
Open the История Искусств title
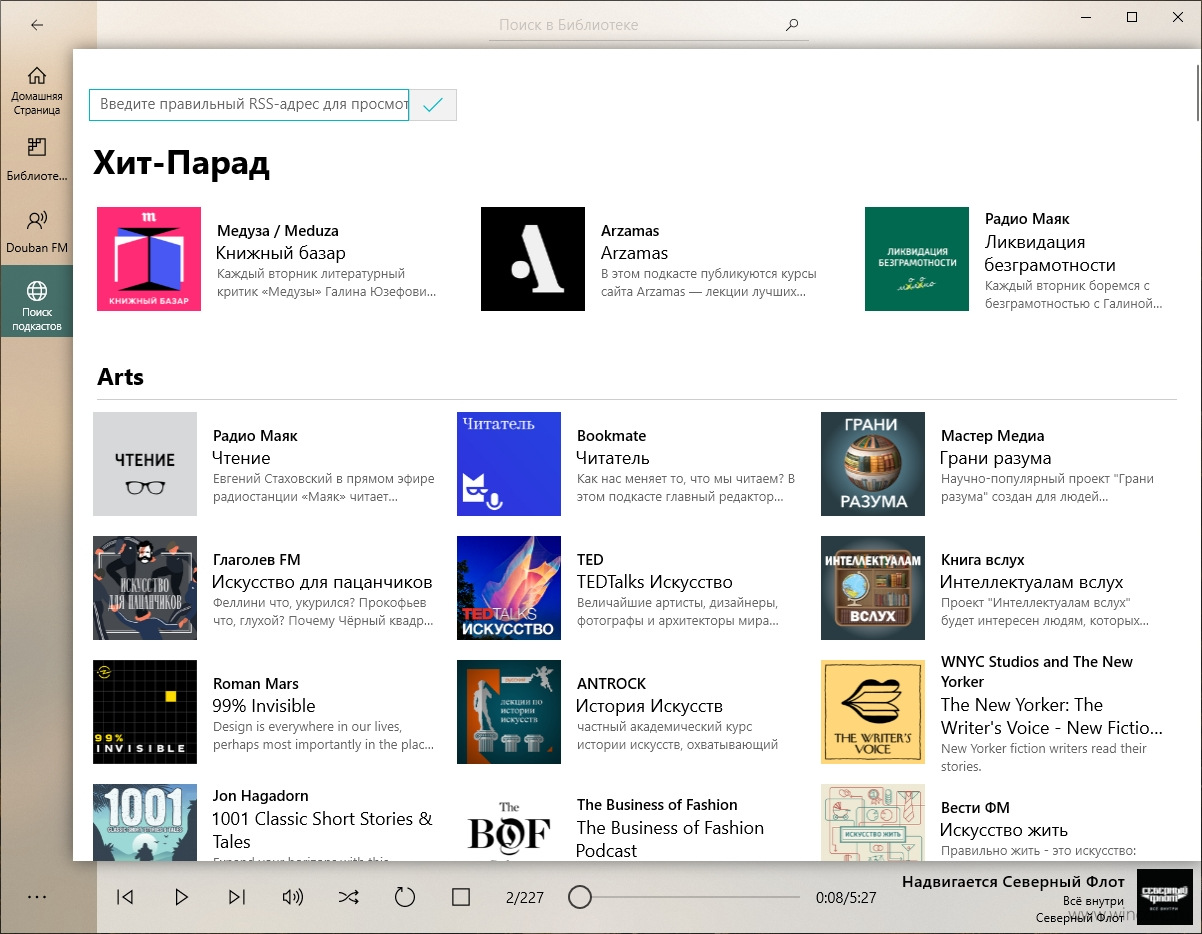649,706
